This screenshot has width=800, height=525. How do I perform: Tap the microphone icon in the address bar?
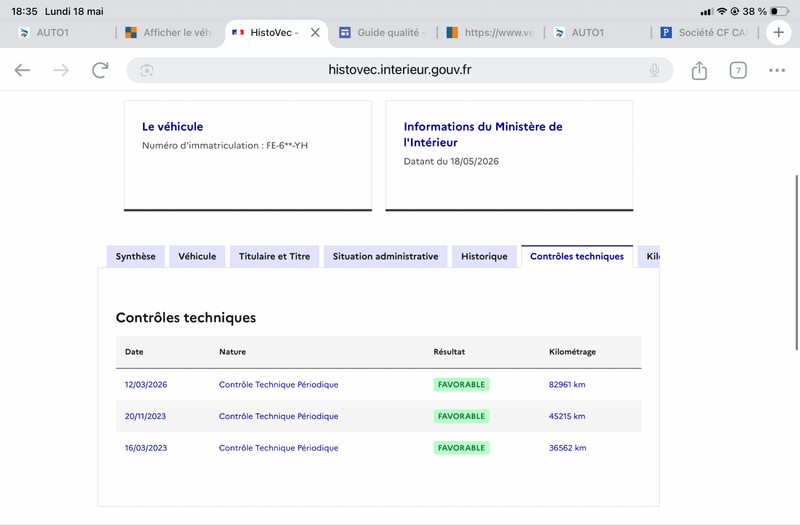(x=654, y=70)
